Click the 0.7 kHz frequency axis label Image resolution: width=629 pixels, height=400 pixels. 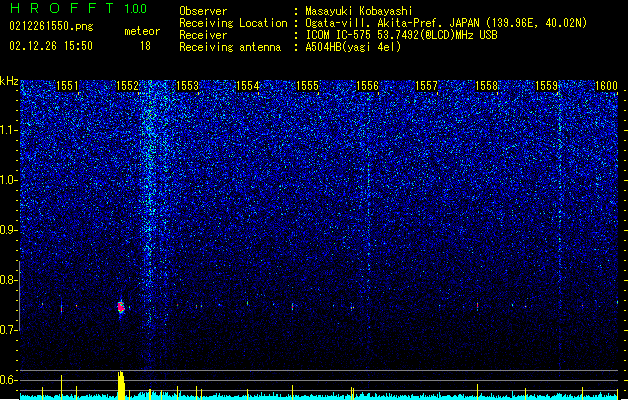[9, 330]
